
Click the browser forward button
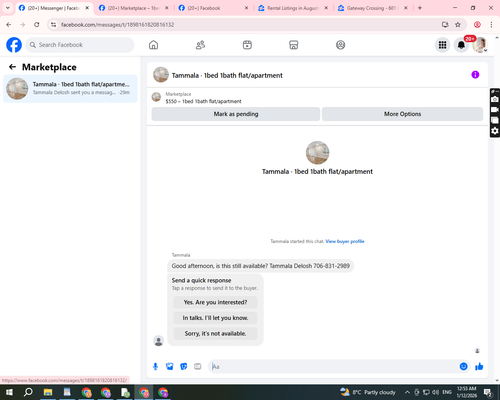coord(23,25)
